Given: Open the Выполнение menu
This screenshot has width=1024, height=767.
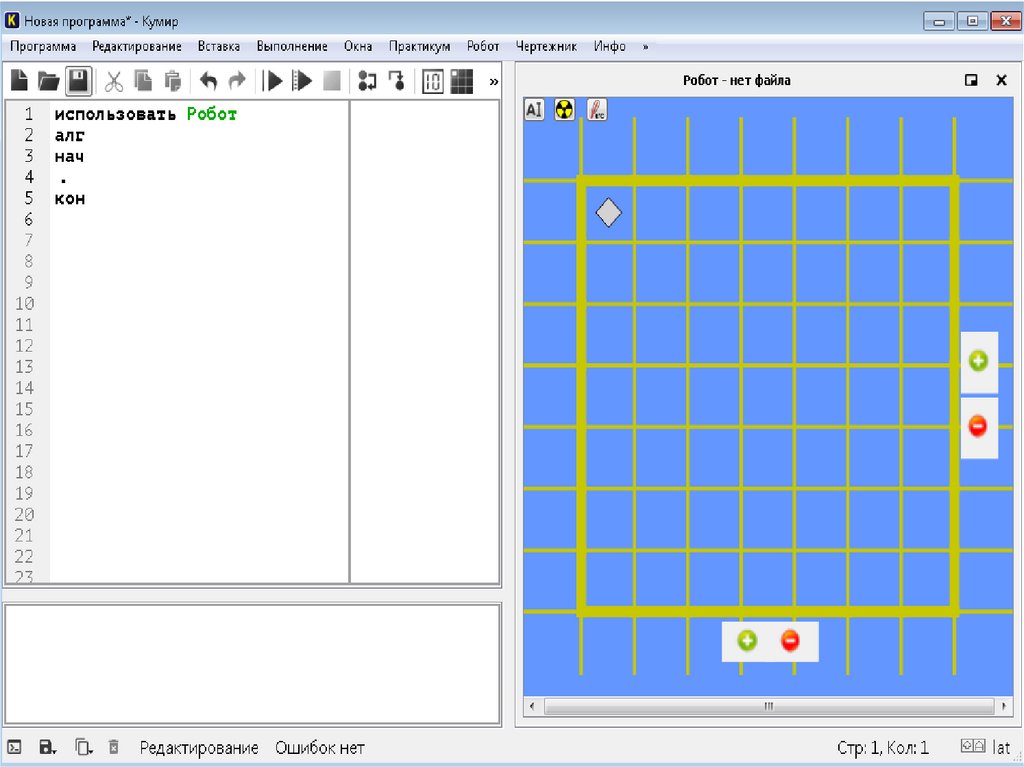Looking at the screenshot, I should click(291, 46).
